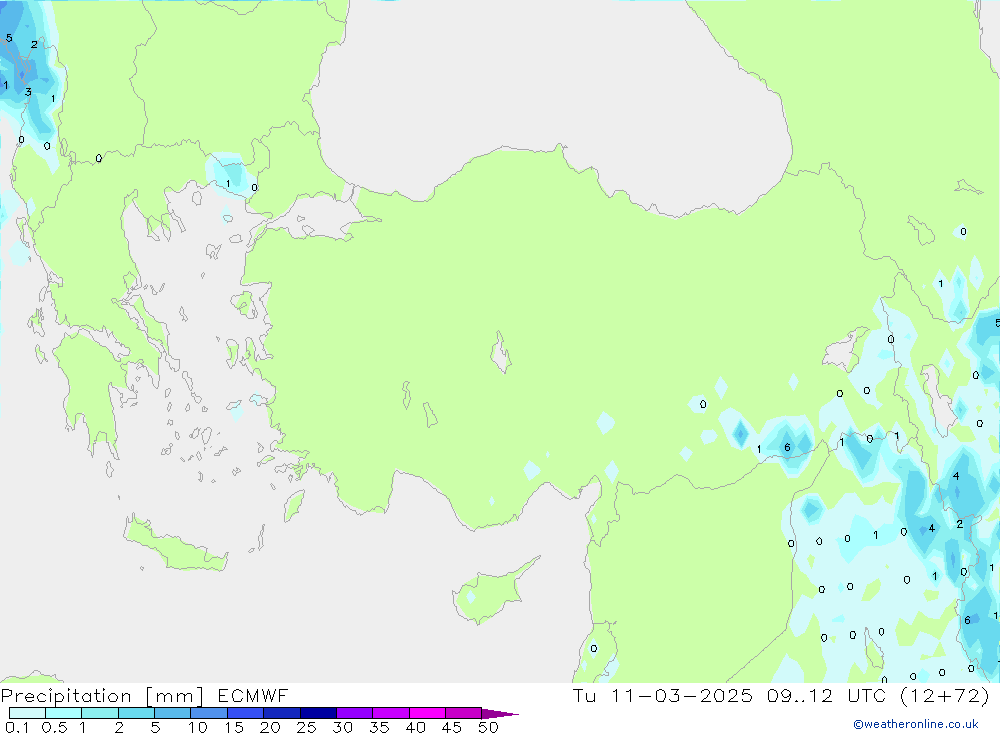Viewport: 1000px width, 733px height.
Task: Click the legend label "50"
Action: tap(488, 727)
